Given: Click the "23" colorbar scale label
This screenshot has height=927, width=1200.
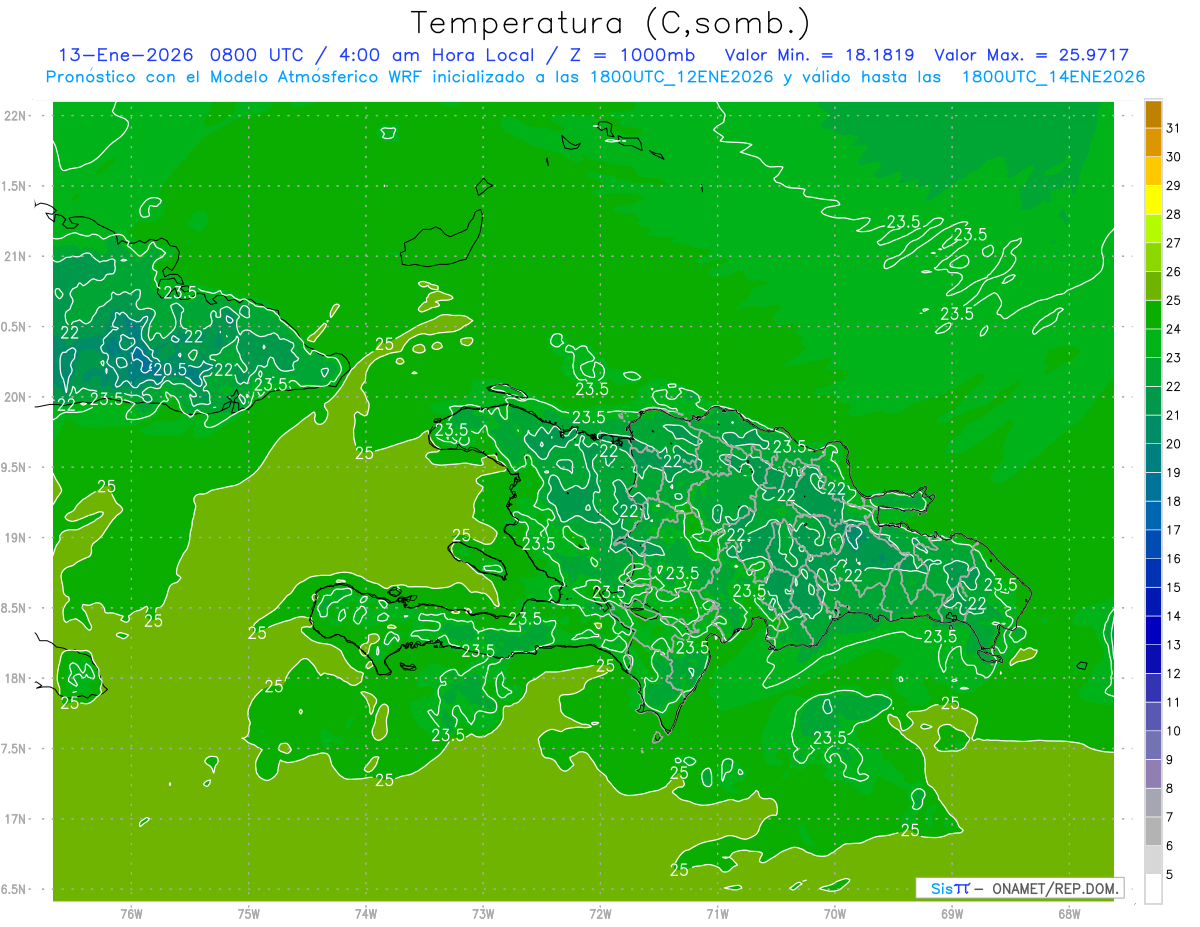Looking at the screenshot, I should pyautogui.click(x=1174, y=358).
